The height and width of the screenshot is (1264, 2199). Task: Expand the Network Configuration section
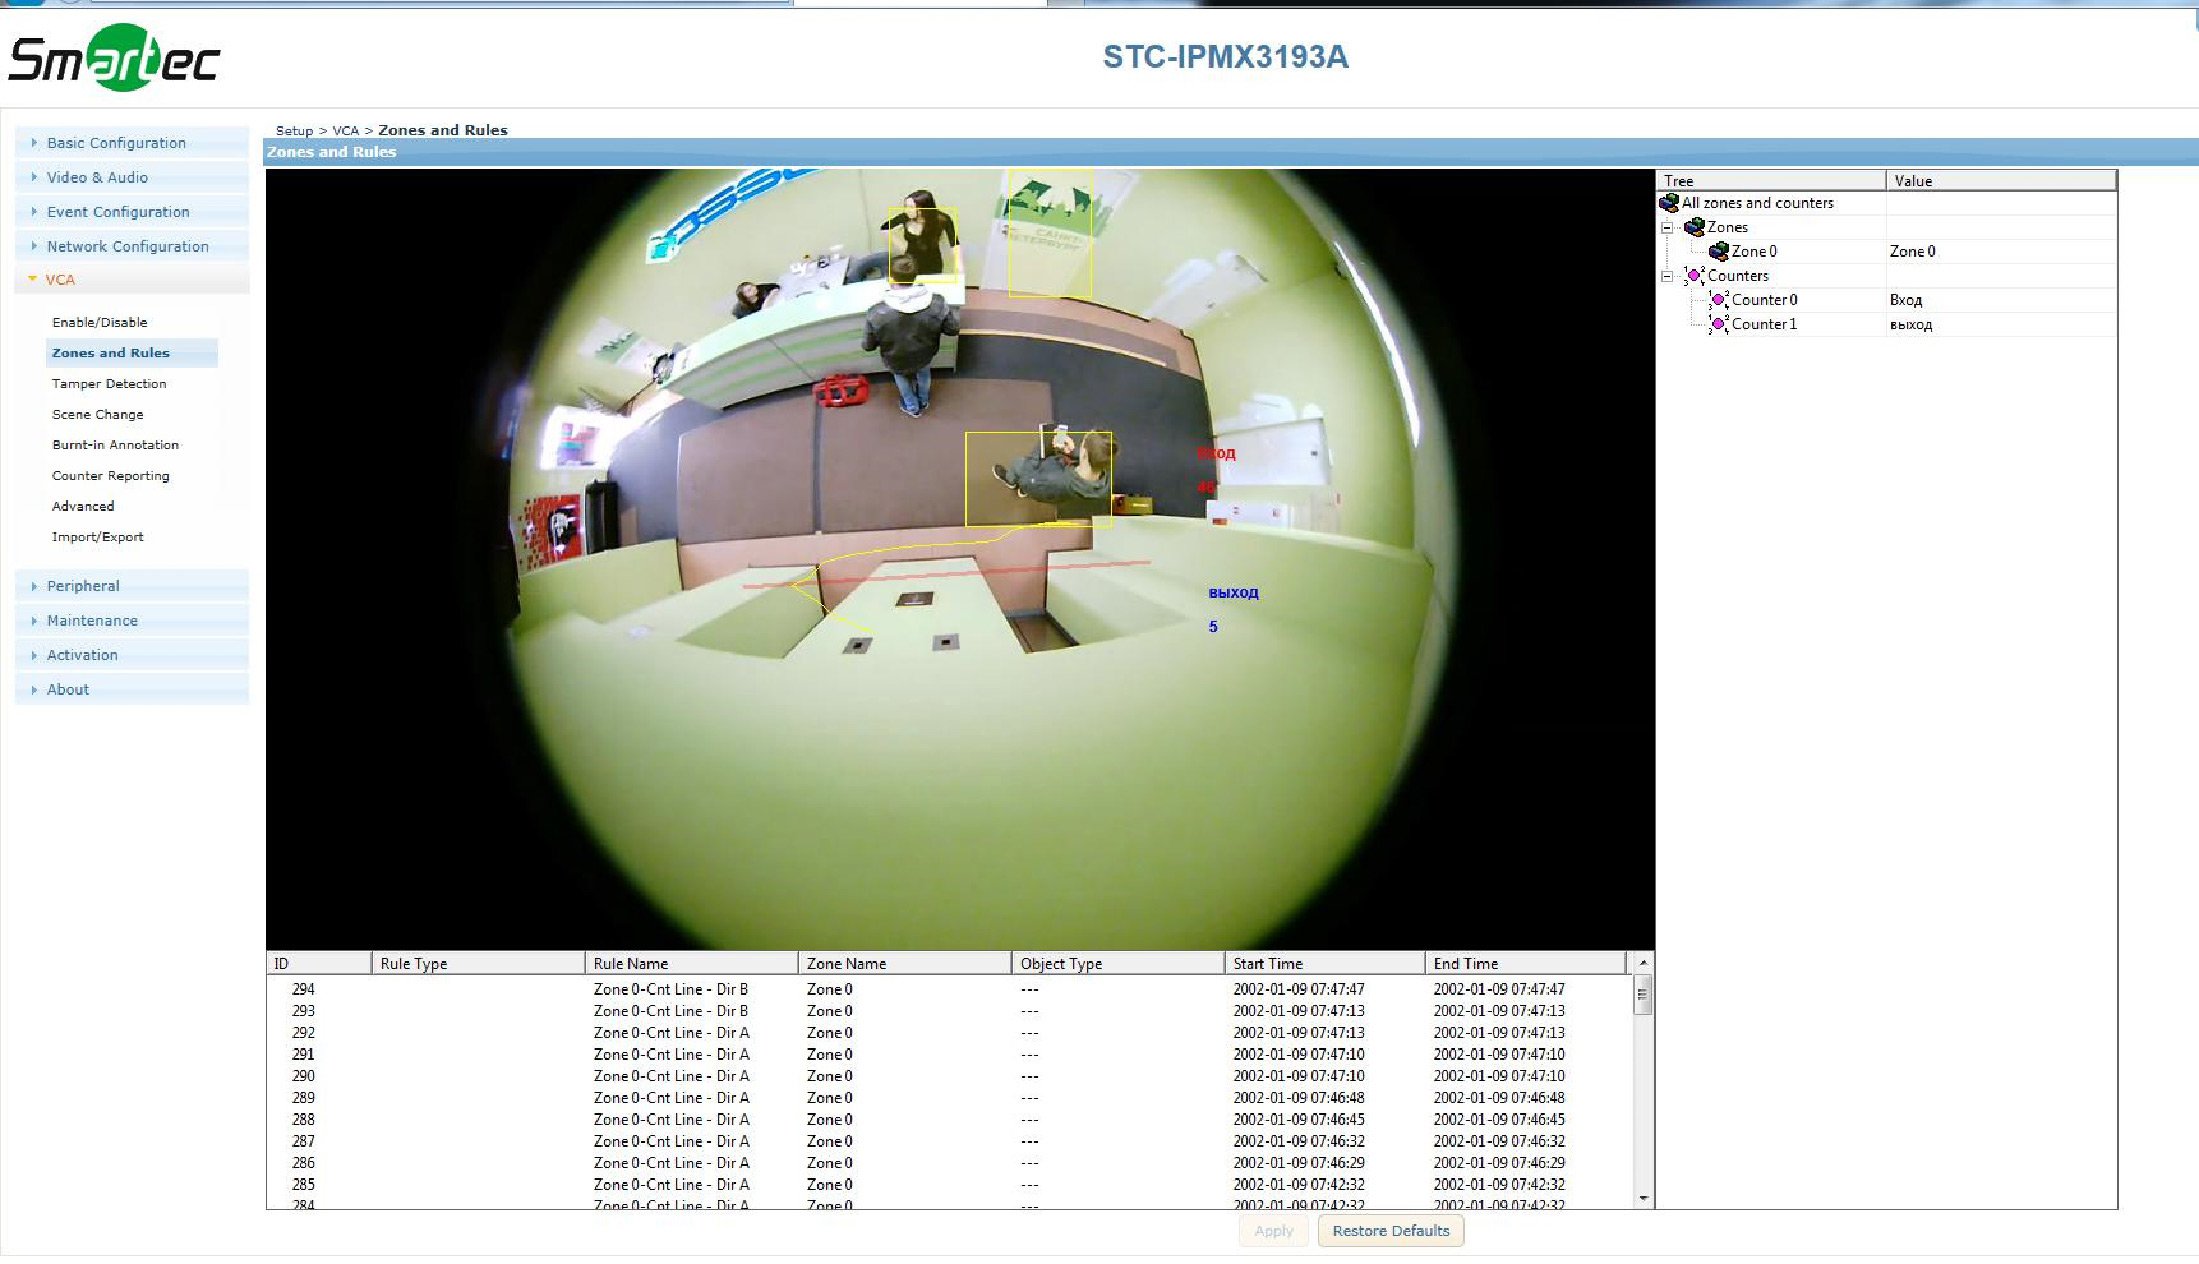point(127,246)
